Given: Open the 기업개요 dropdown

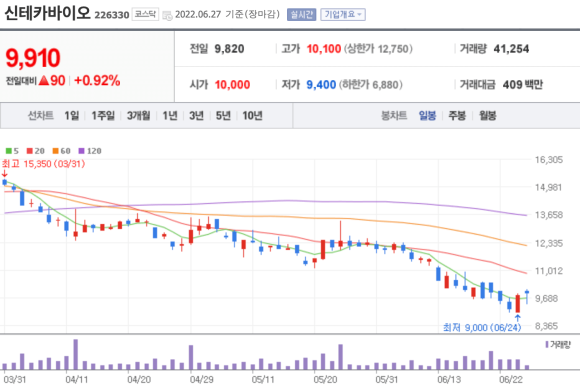Looking at the screenshot, I should coord(343,14).
